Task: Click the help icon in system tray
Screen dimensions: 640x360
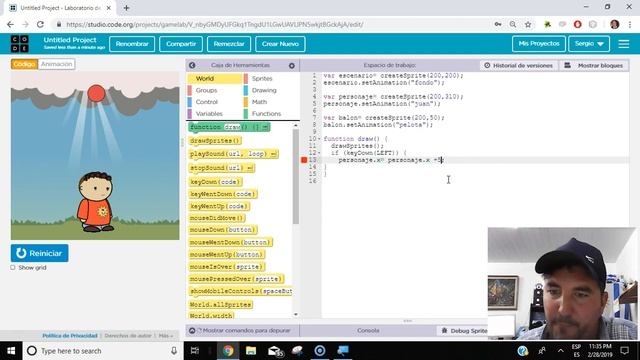Action: click(522, 351)
